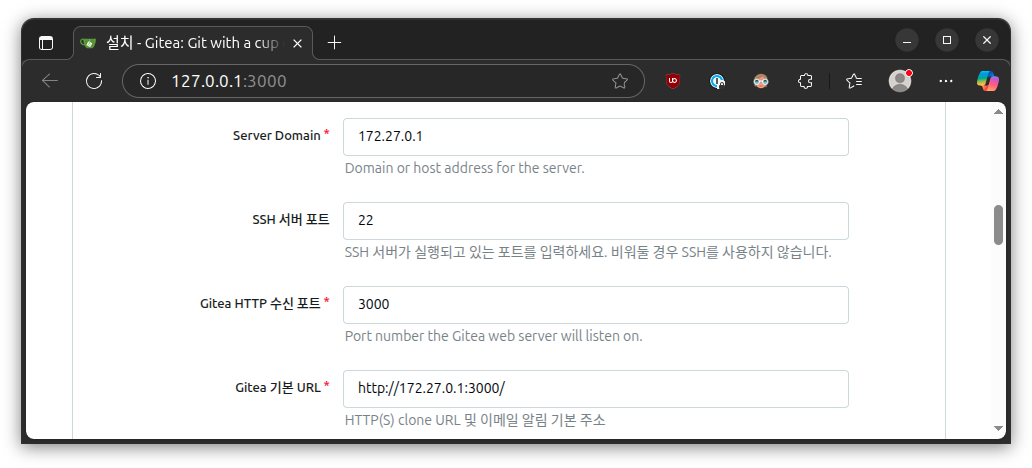
Task: Click the Server Domain label
Action: [x=276, y=136]
